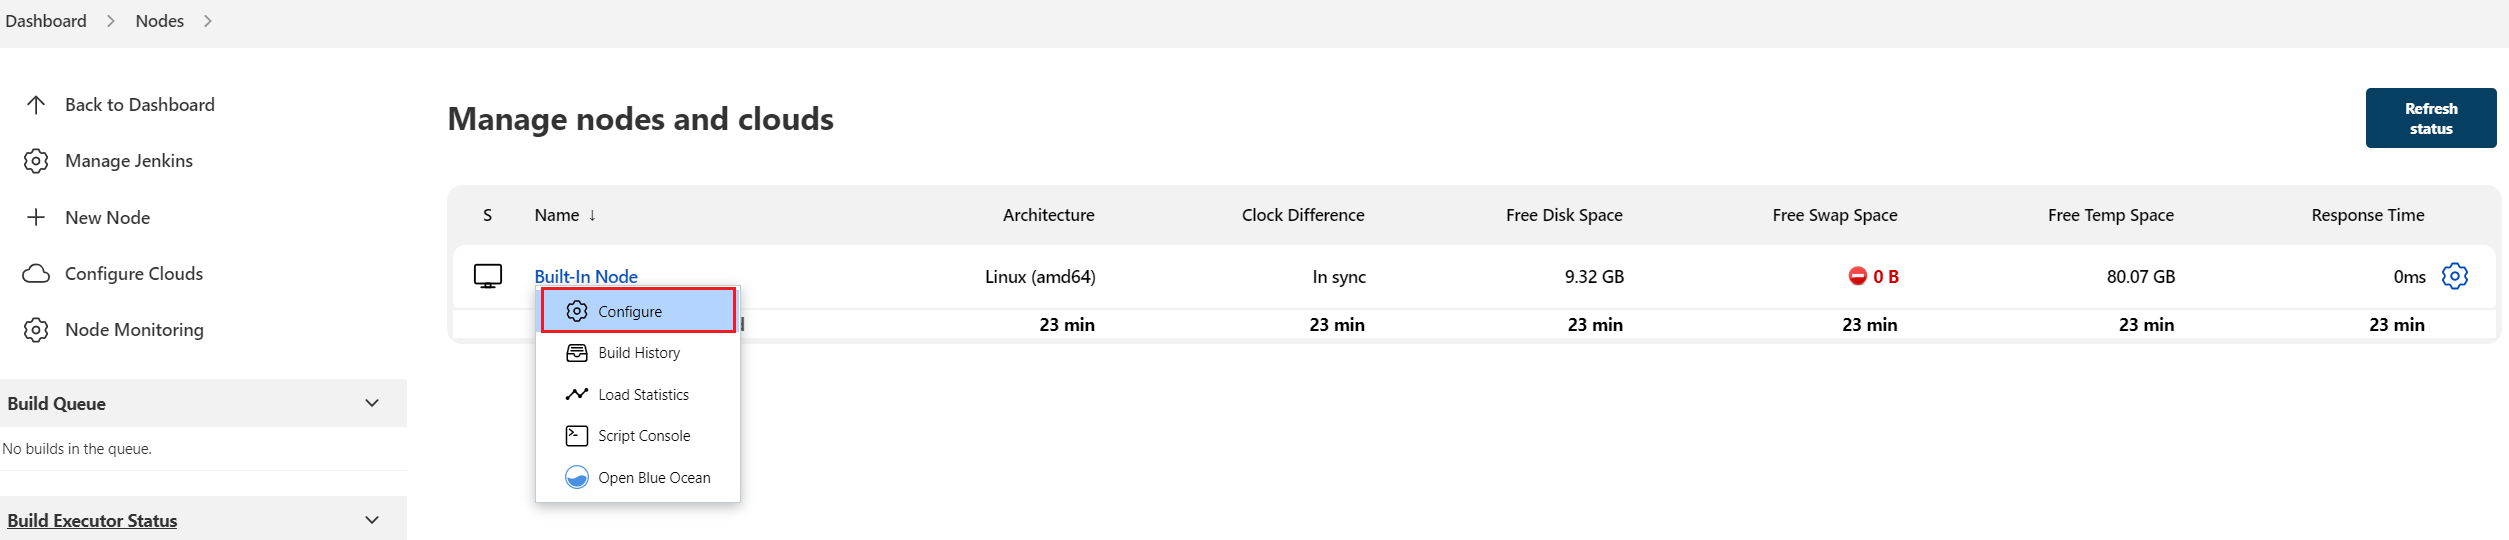This screenshot has height=540, width=2509.
Task: Open Load Statistics from the context menu
Action: point(642,395)
